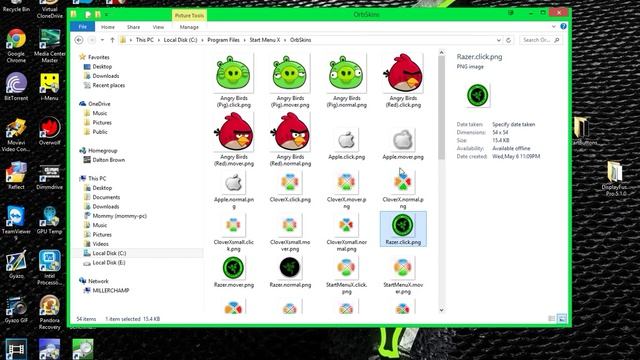Select Razer.mover.png icon file

tap(233, 272)
